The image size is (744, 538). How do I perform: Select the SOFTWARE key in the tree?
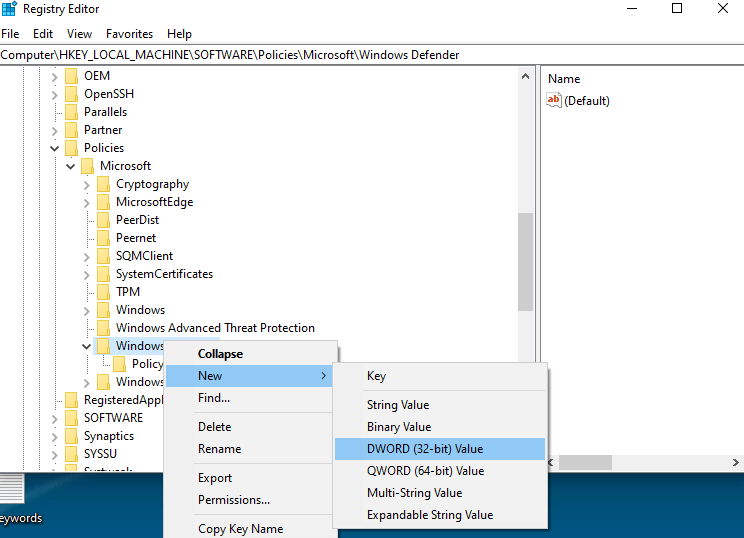point(113,418)
